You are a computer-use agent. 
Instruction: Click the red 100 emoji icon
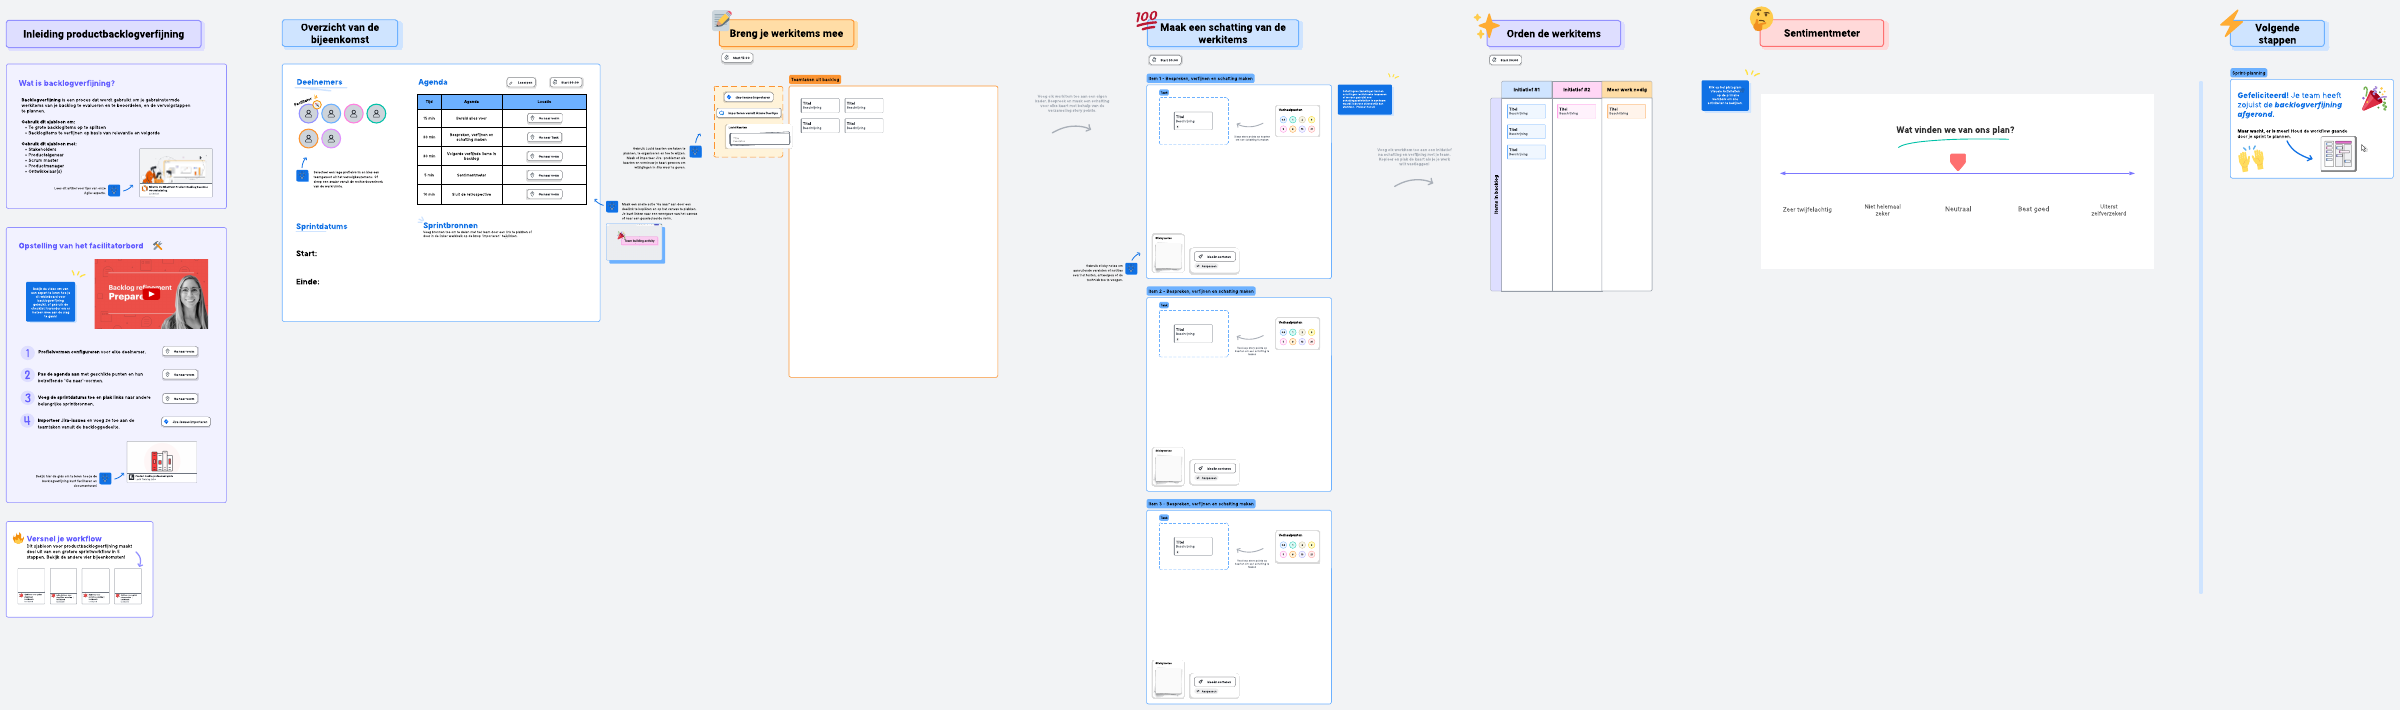pyautogui.click(x=1146, y=19)
